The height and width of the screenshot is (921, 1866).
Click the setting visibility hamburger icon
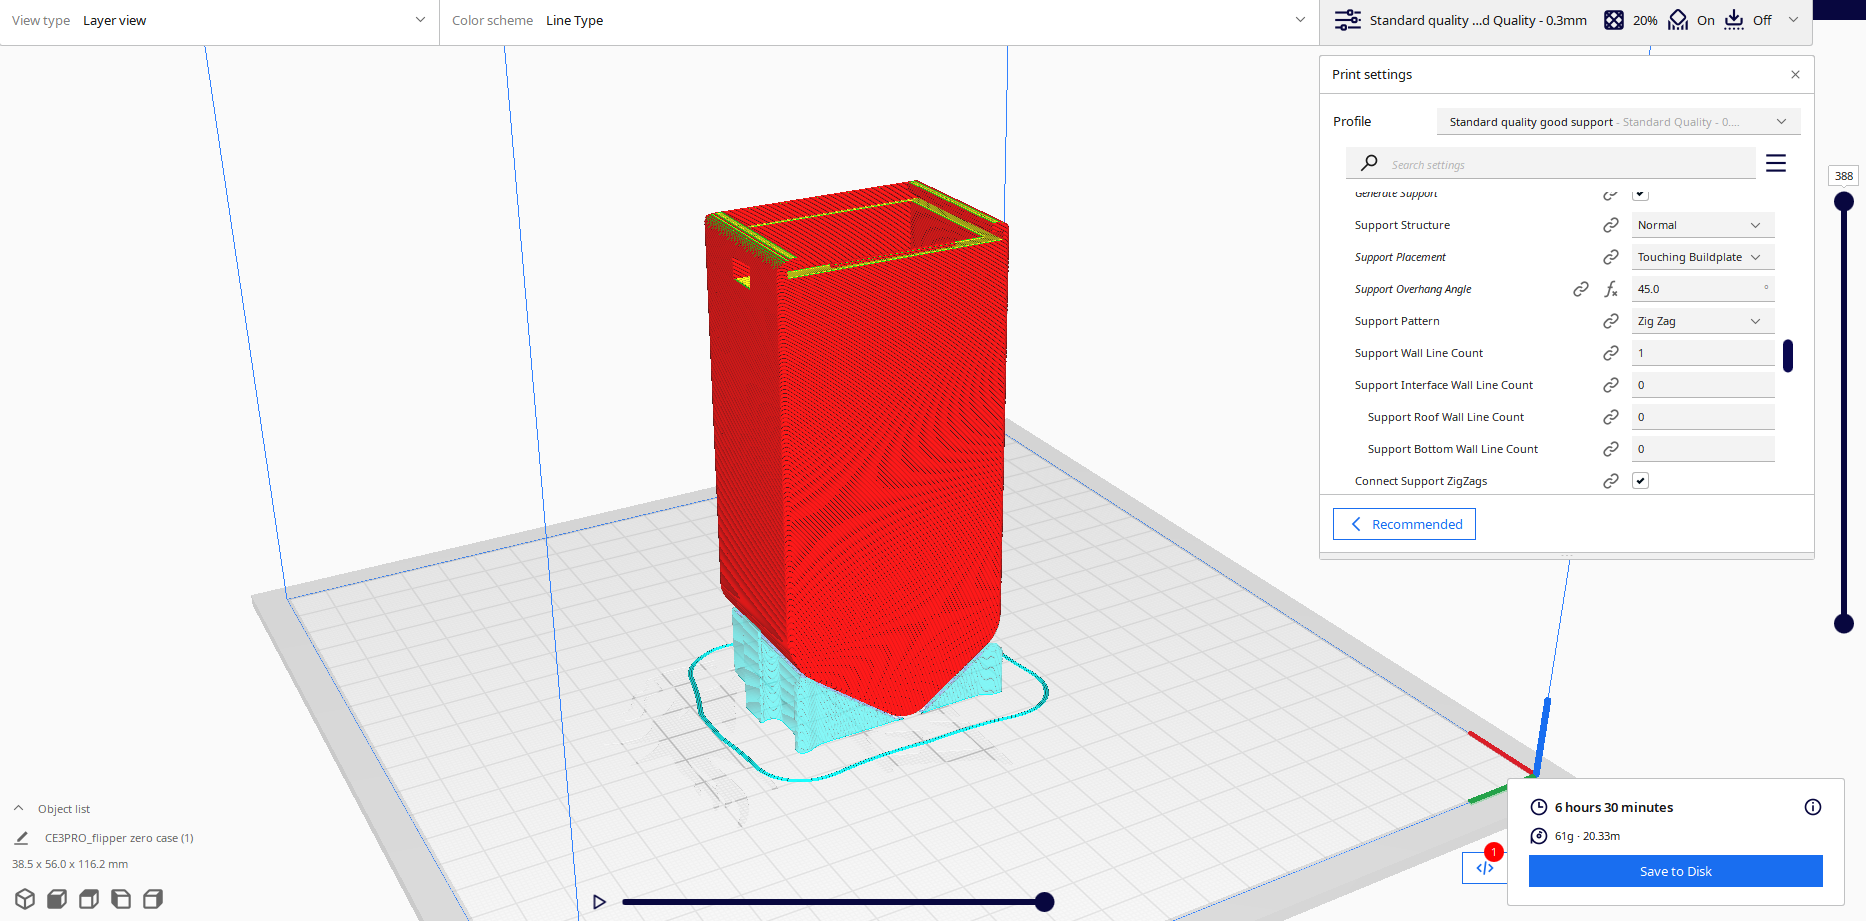pos(1776,162)
